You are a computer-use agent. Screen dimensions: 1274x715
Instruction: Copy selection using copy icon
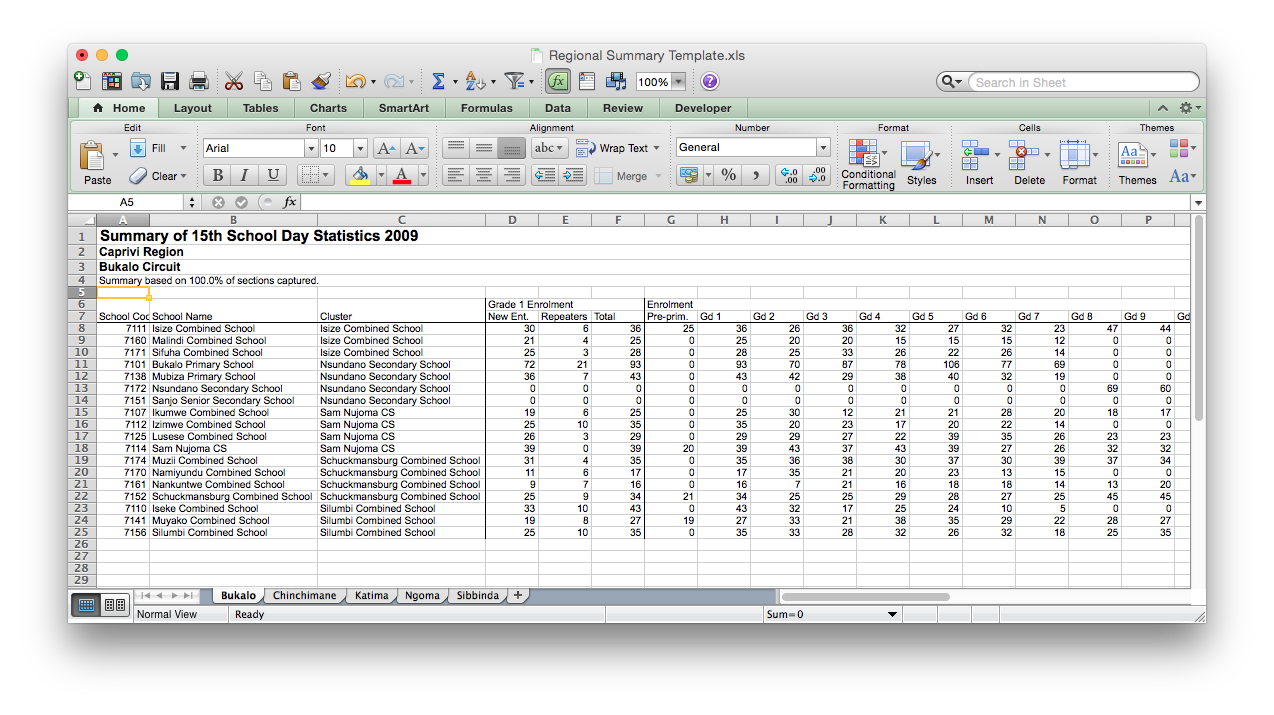click(263, 81)
